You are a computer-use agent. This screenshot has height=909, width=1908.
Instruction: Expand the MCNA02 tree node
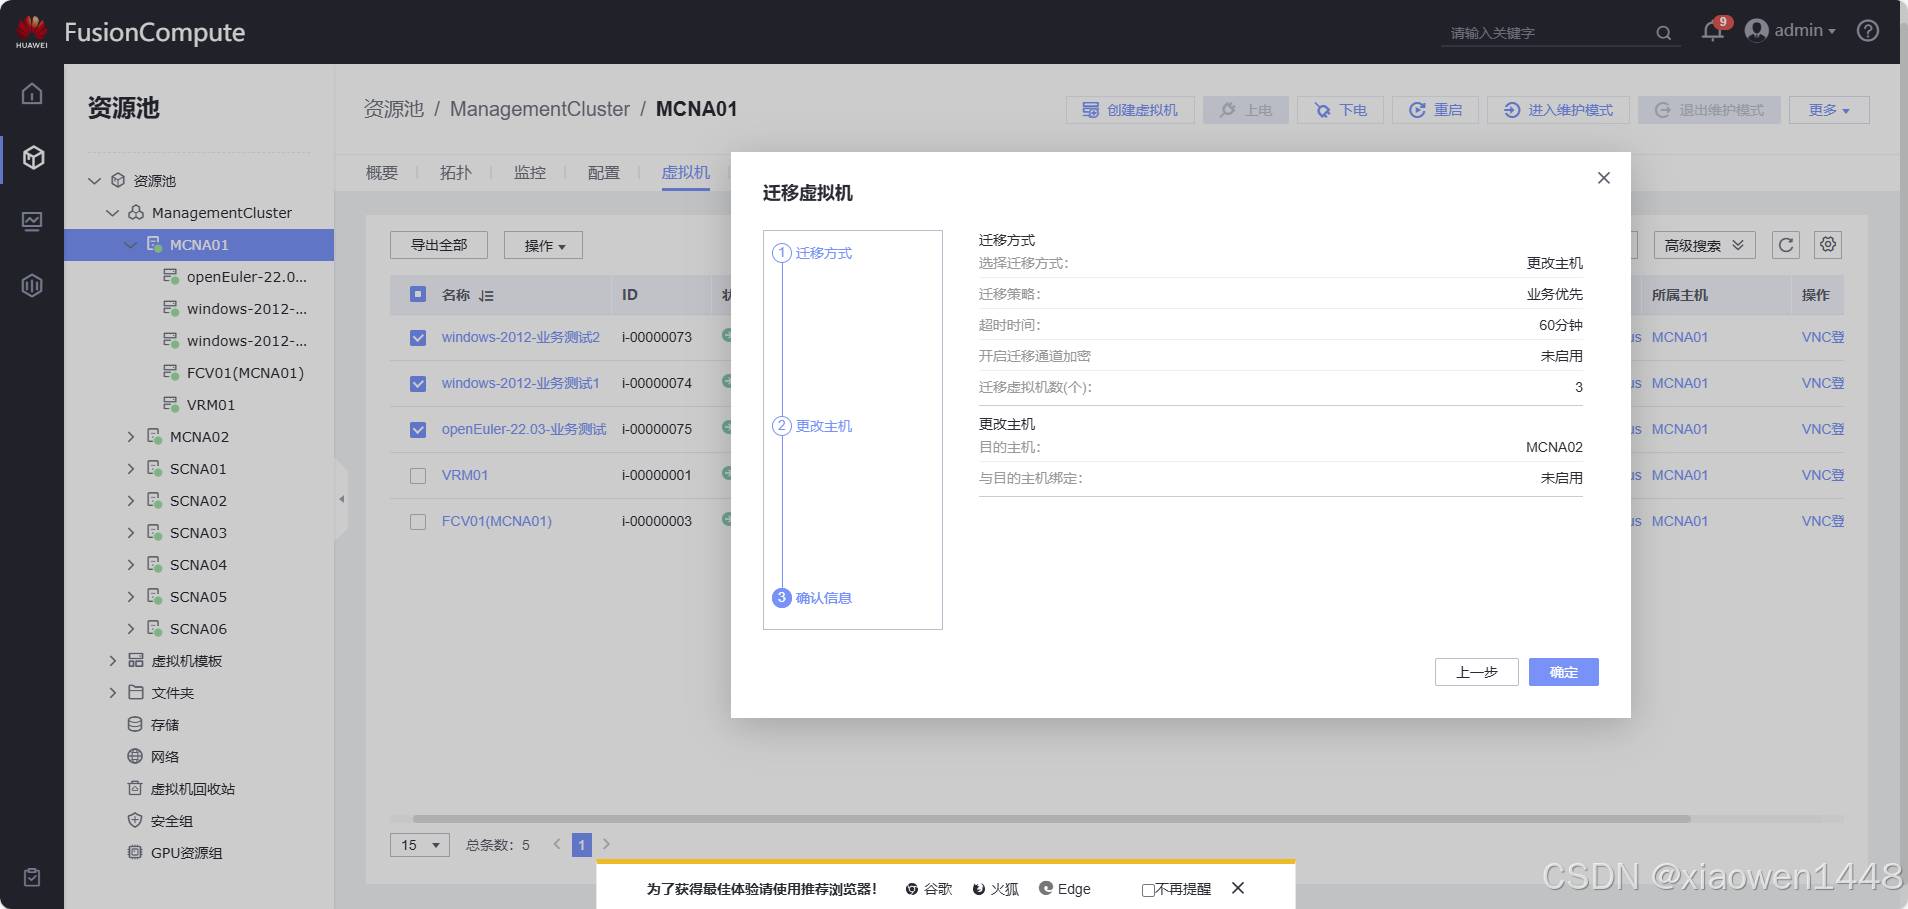130,437
